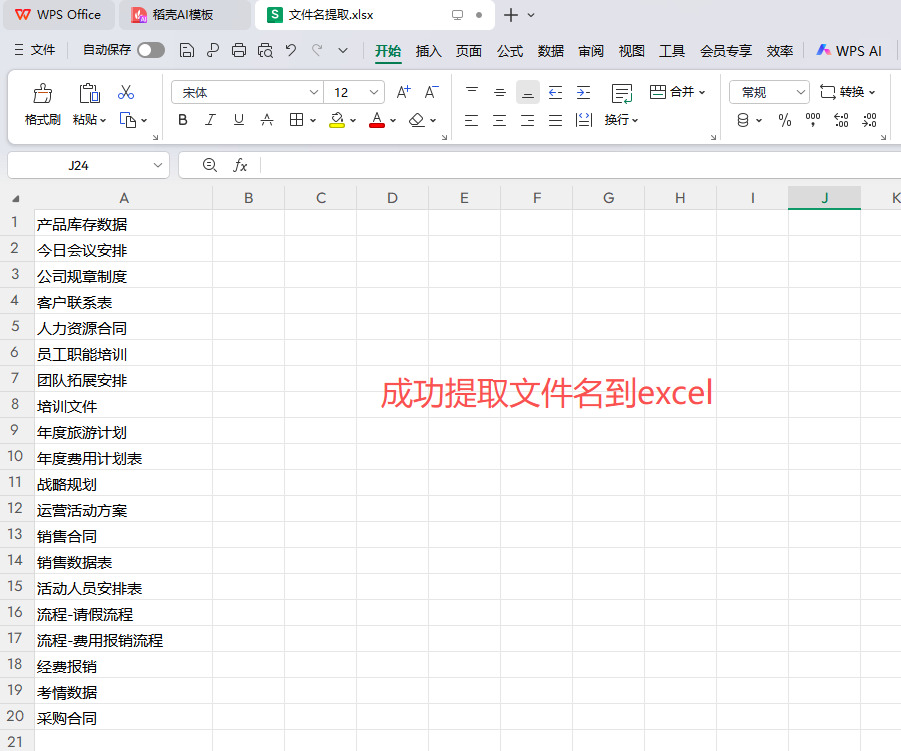Switch to the 插入 tab
901x751 pixels.
click(429, 51)
